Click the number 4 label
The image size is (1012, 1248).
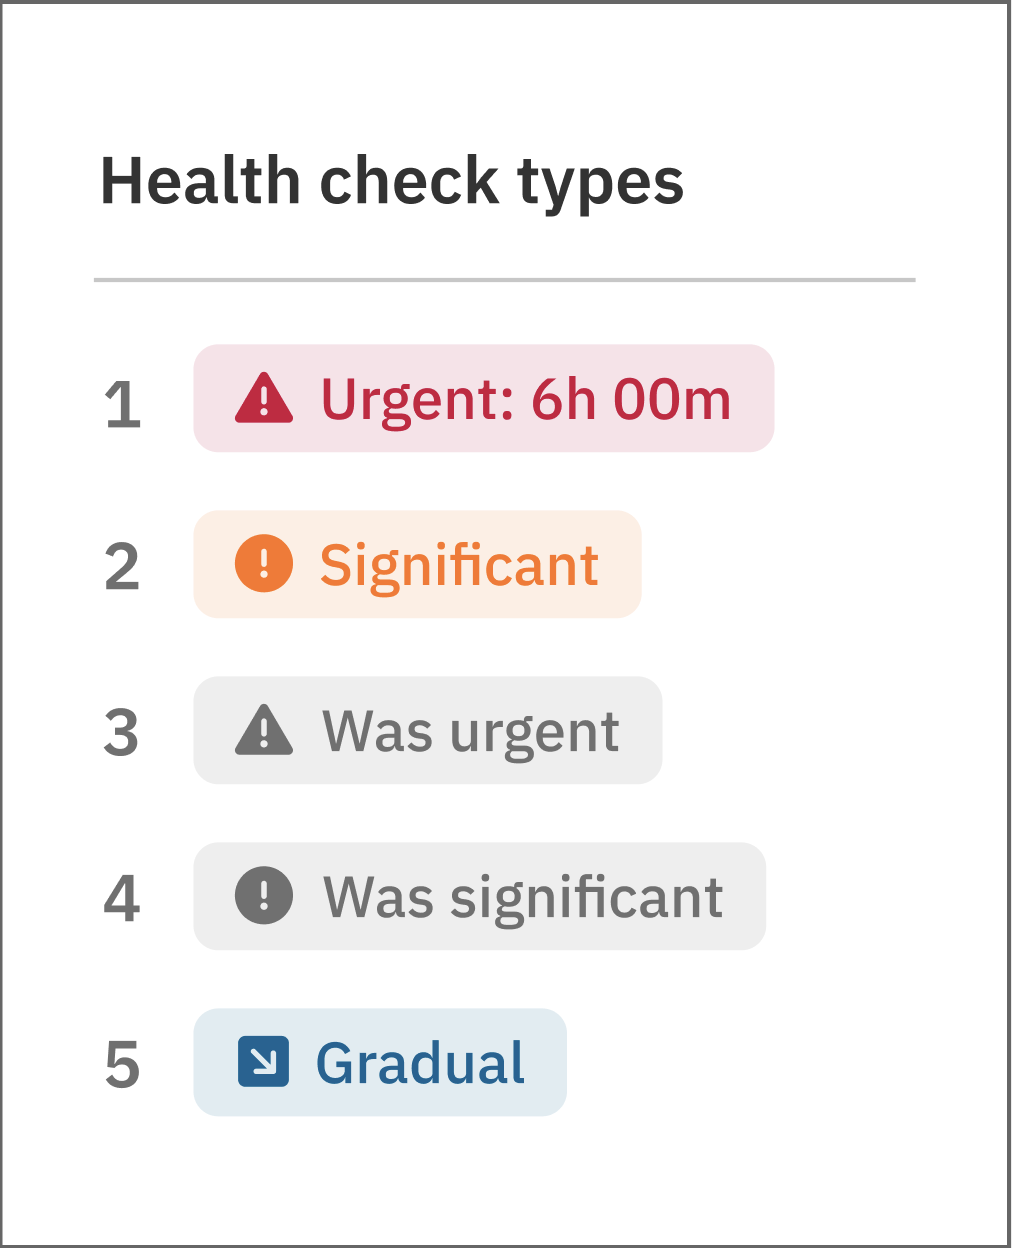tap(122, 897)
